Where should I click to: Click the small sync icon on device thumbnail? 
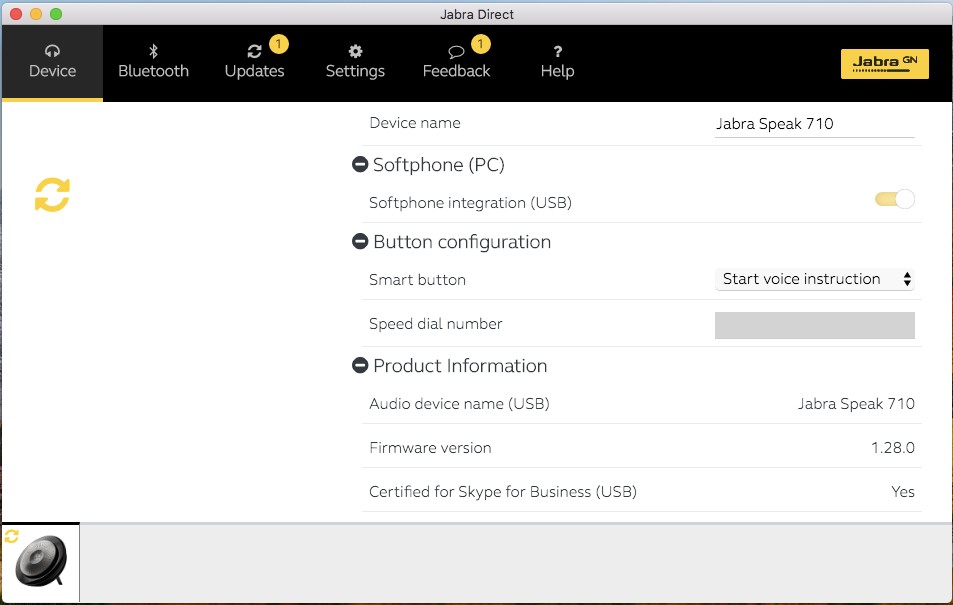(12, 536)
